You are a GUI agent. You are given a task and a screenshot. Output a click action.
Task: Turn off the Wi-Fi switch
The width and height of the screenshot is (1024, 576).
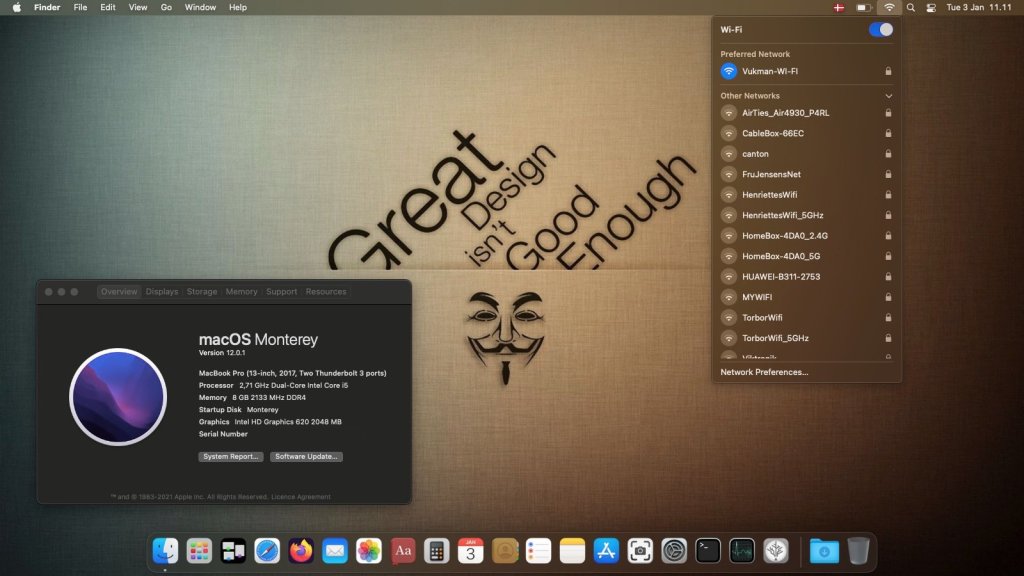pyautogui.click(x=880, y=30)
